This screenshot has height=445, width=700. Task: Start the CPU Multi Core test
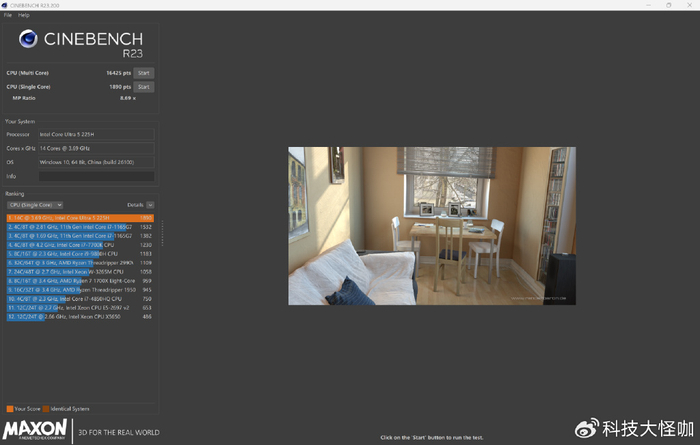click(x=144, y=73)
